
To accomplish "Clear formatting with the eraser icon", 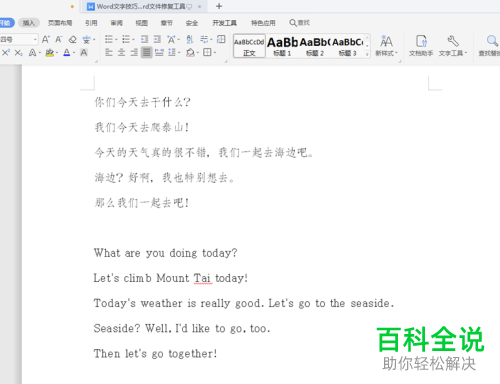I will point(72,40).
